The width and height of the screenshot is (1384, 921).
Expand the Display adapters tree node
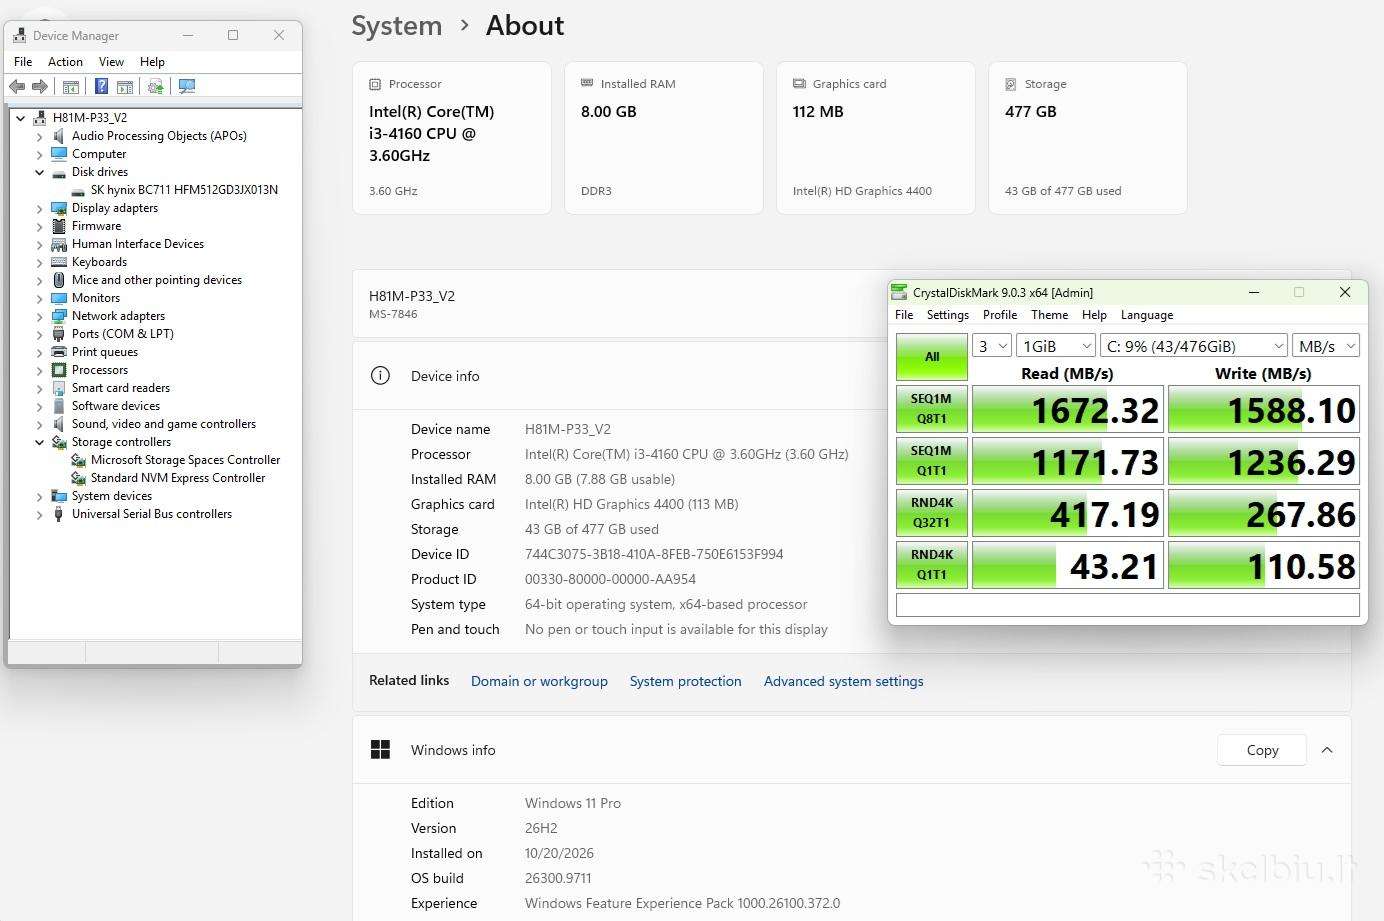point(40,208)
